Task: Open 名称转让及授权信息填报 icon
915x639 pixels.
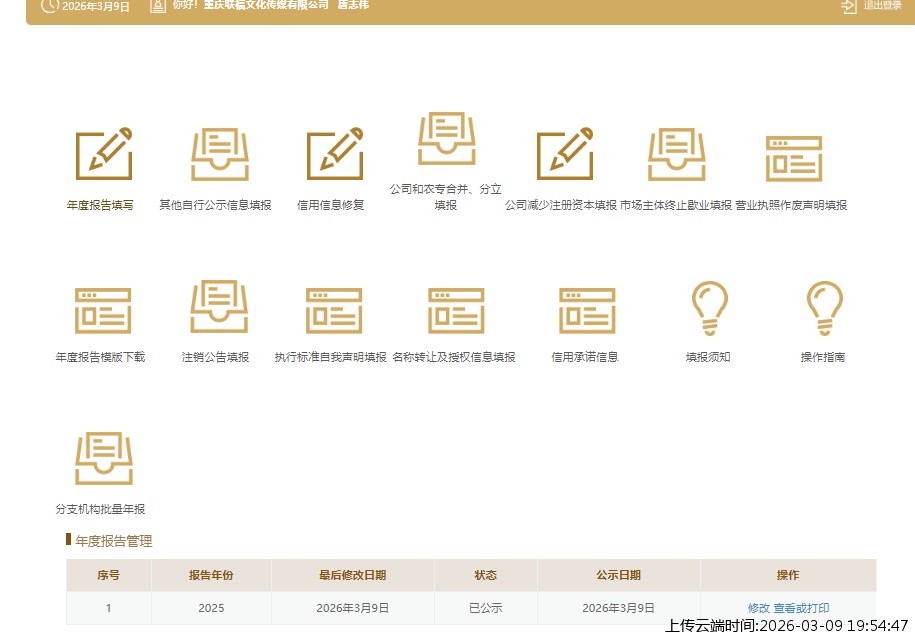Action: pos(456,310)
